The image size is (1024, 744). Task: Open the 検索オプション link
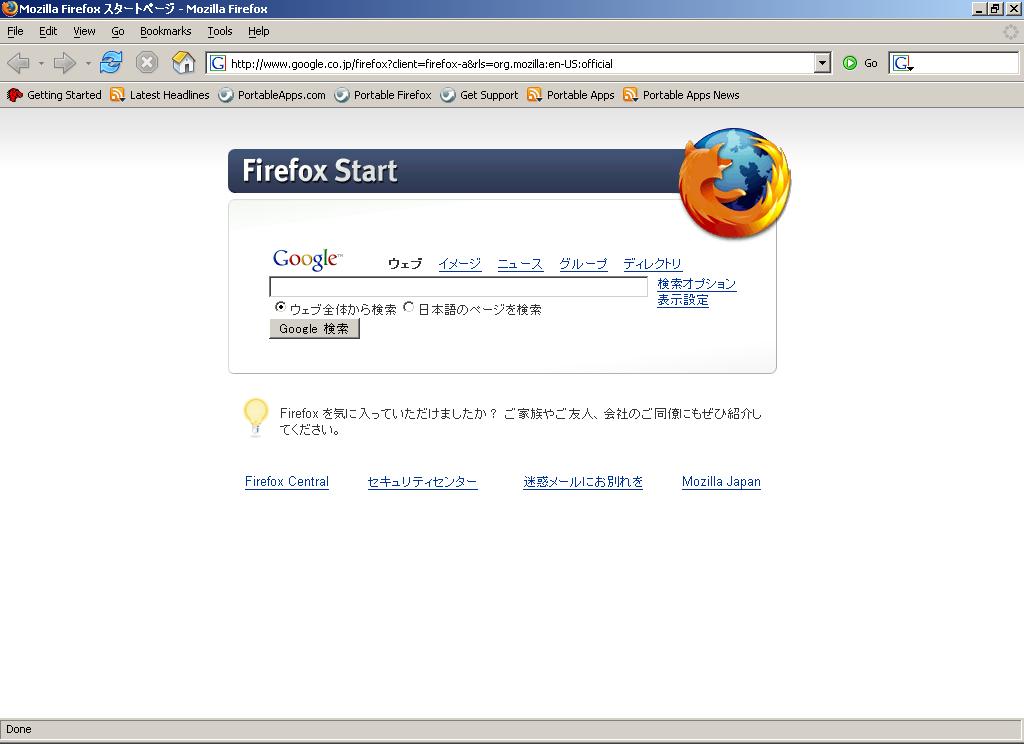pos(697,283)
